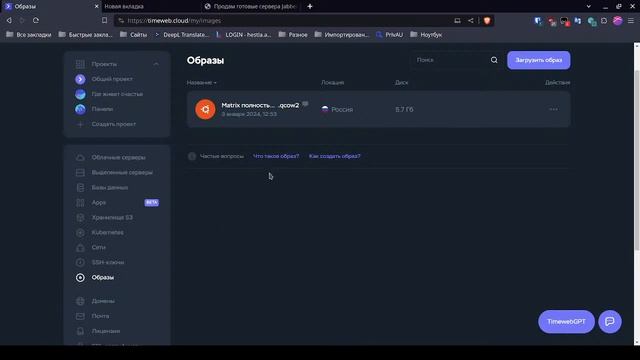Open the Как создать образ? link
The image size is (640, 360).
[x=335, y=156]
